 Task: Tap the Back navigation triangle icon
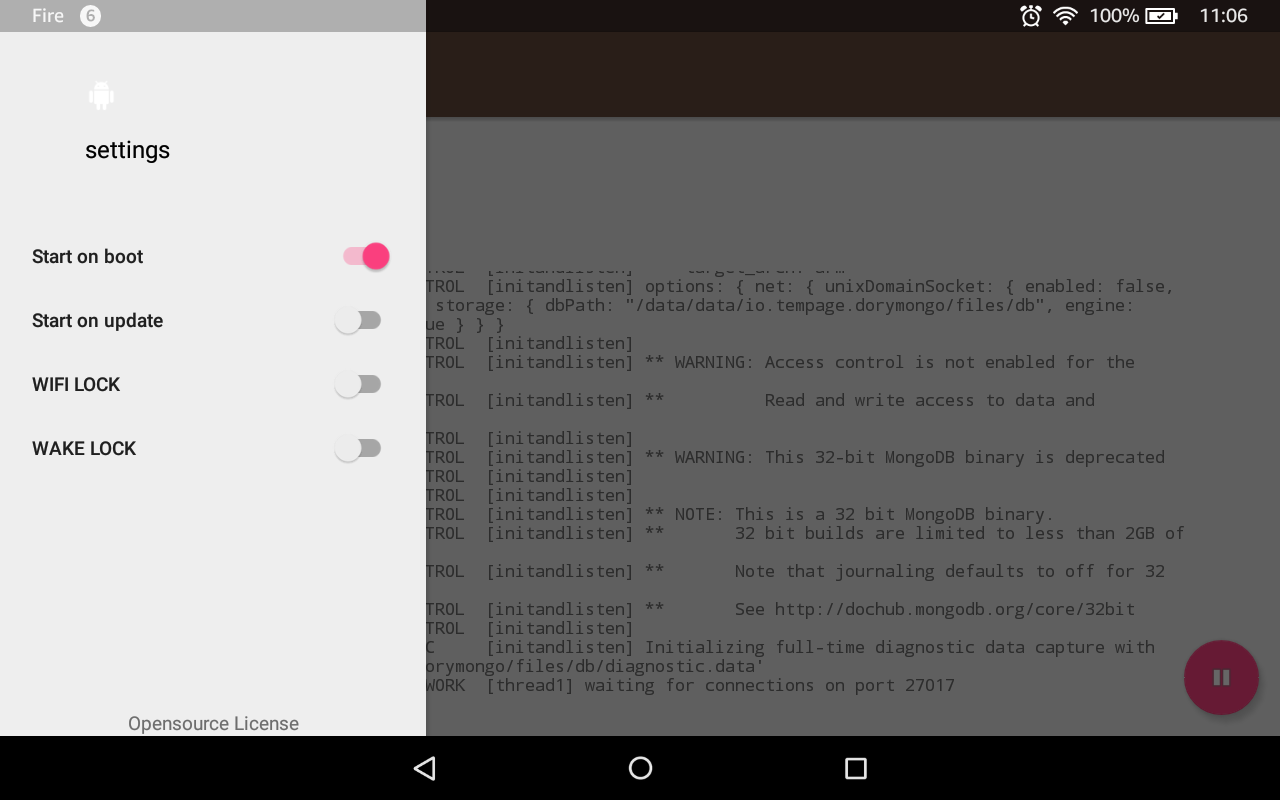(x=425, y=768)
